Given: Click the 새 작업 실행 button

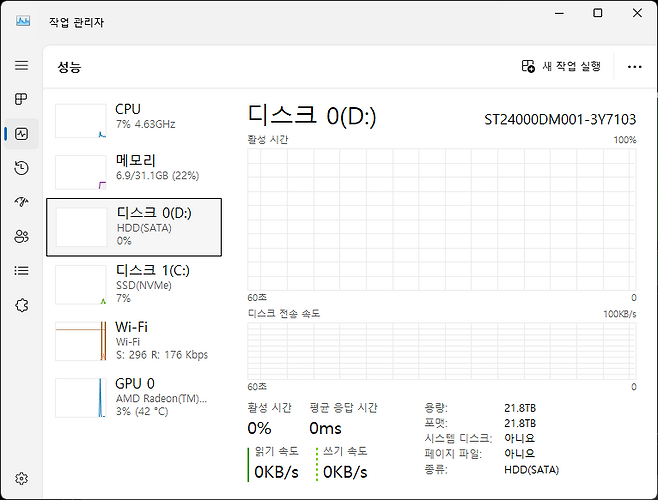Looking at the screenshot, I should [561, 66].
